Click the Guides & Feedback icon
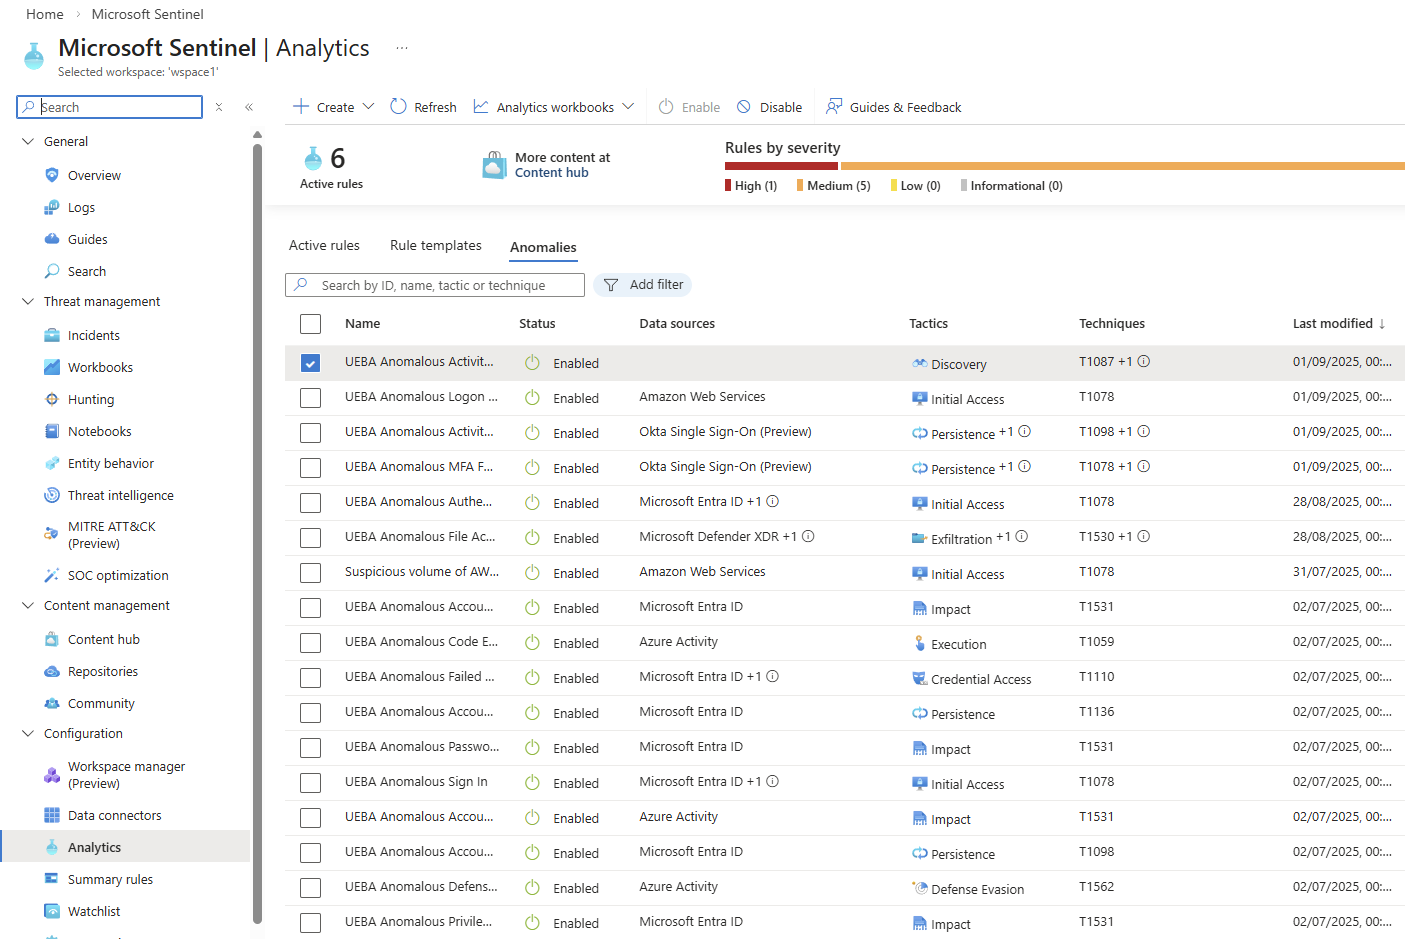Image resolution: width=1405 pixels, height=939 pixels. click(834, 107)
